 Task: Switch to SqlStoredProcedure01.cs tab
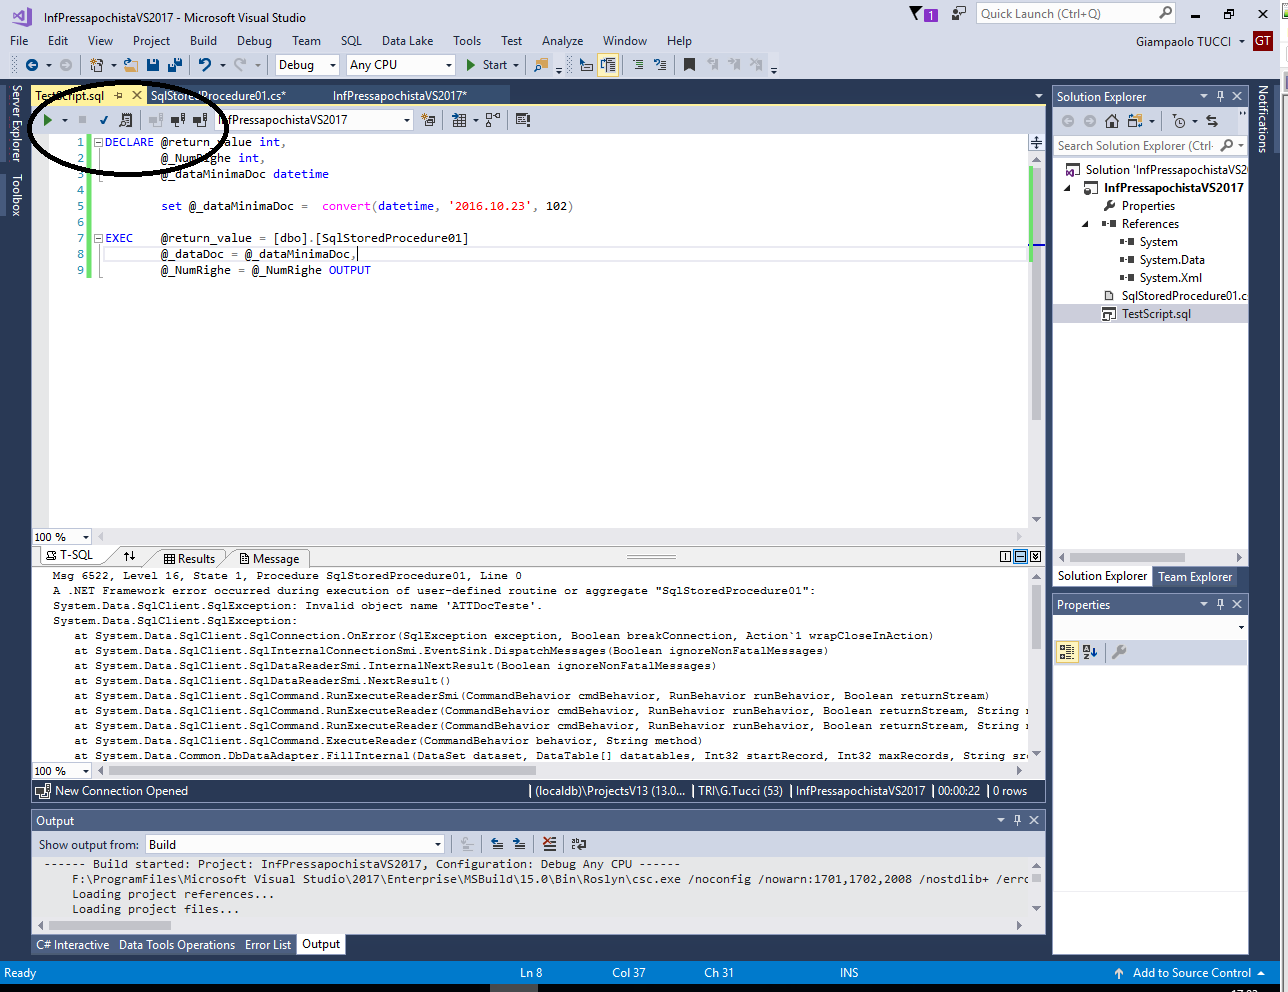[x=218, y=96]
